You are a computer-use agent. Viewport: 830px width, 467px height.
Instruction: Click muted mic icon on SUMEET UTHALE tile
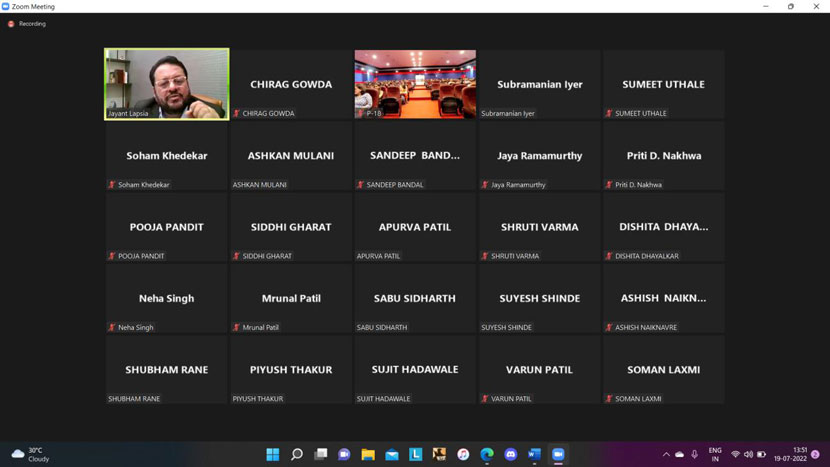coord(609,114)
